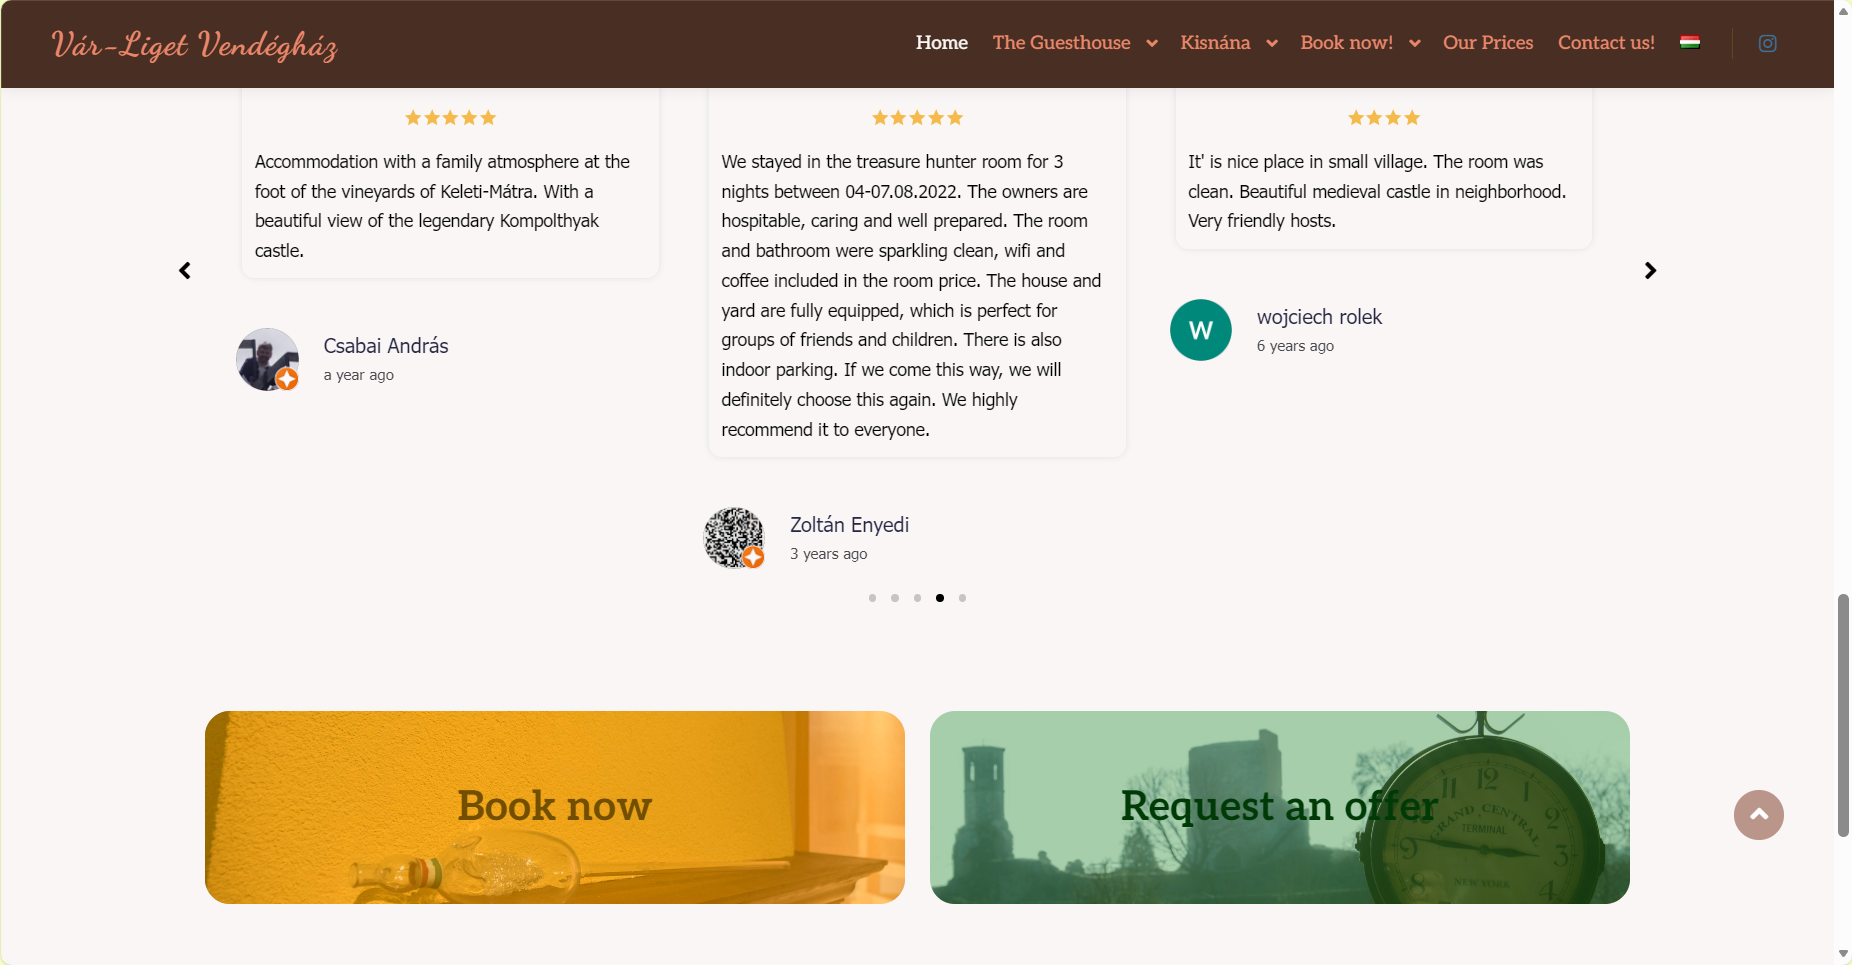This screenshot has width=1852, height=965.
Task: Click the yellow Book now banner
Action: pyautogui.click(x=555, y=807)
